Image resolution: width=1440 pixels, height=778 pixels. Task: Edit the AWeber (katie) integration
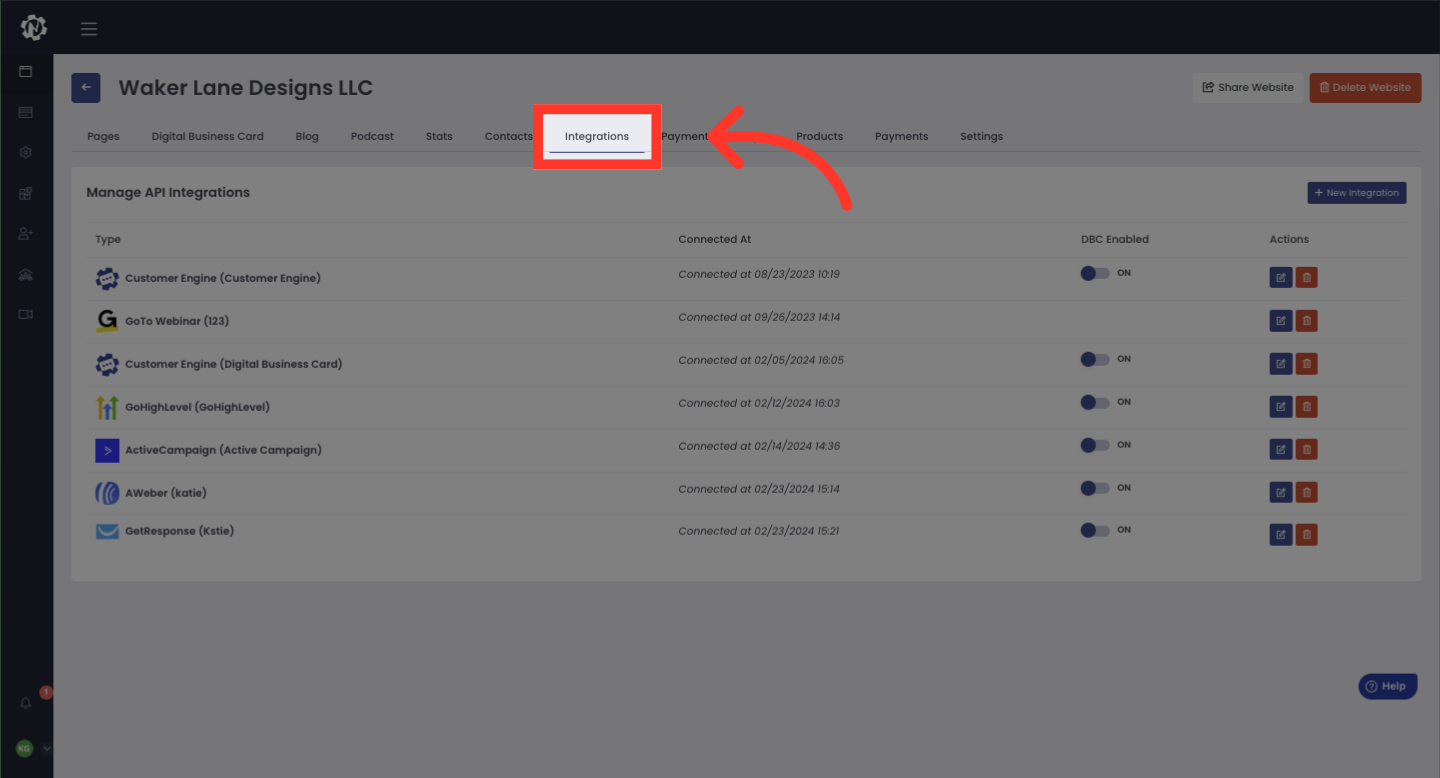click(1281, 493)
